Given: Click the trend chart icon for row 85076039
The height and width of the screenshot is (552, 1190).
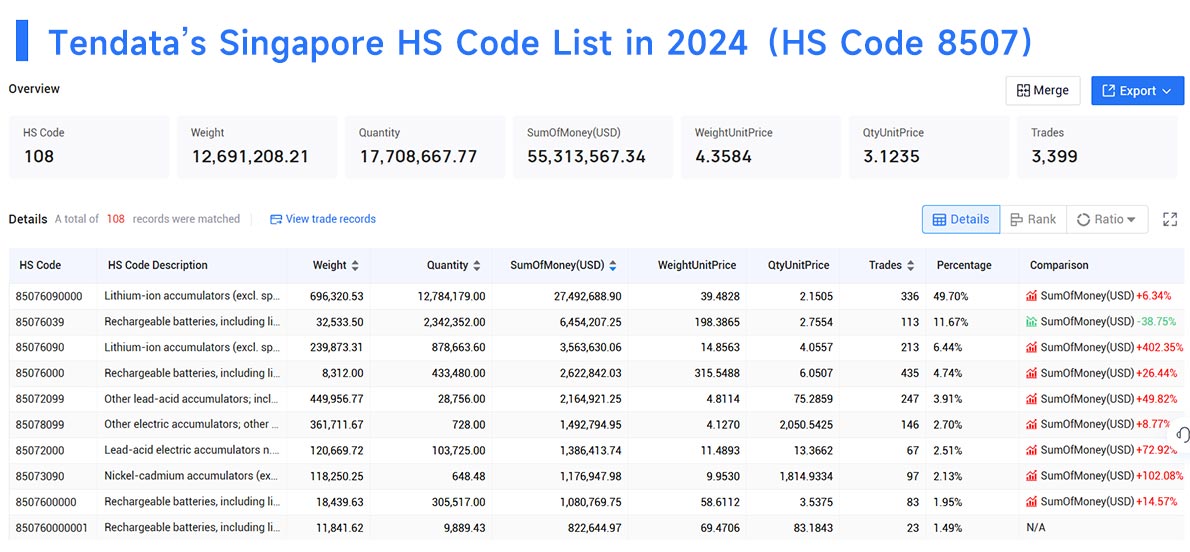Looking at the screenshot, I should coord(1031,322).
